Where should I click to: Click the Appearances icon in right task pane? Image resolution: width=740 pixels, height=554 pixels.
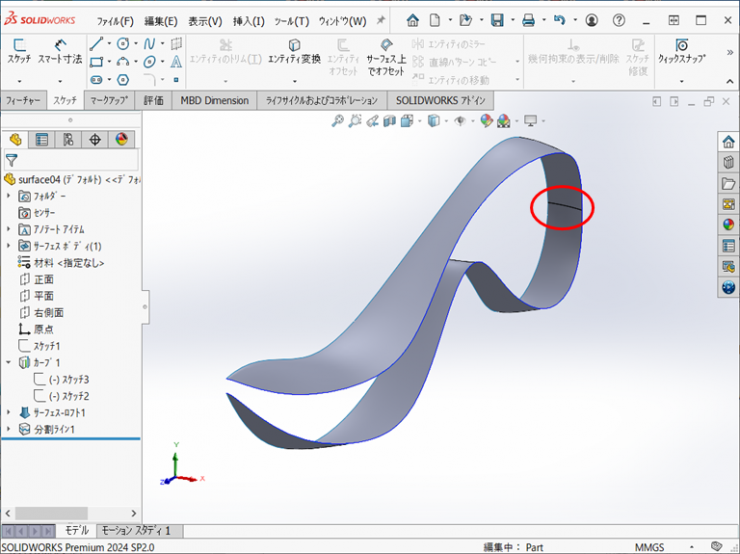coord(728,225)
